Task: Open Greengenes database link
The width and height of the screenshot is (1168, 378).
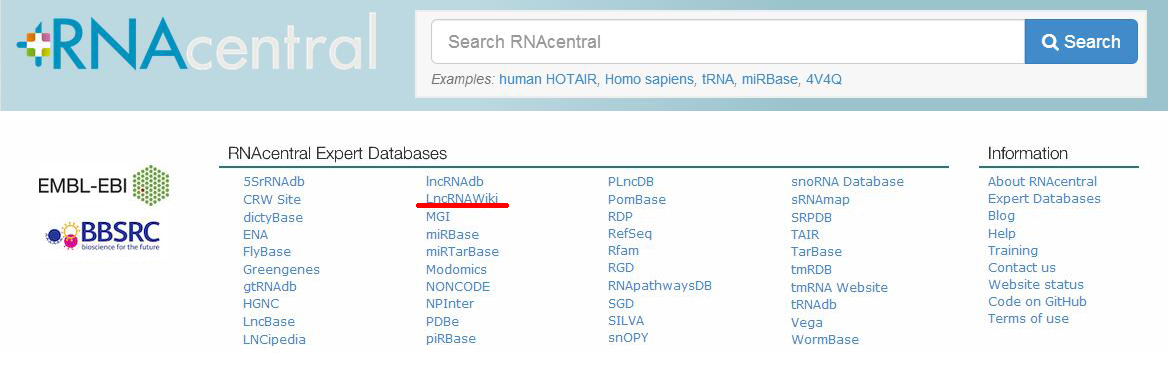Action: point(281,269)
